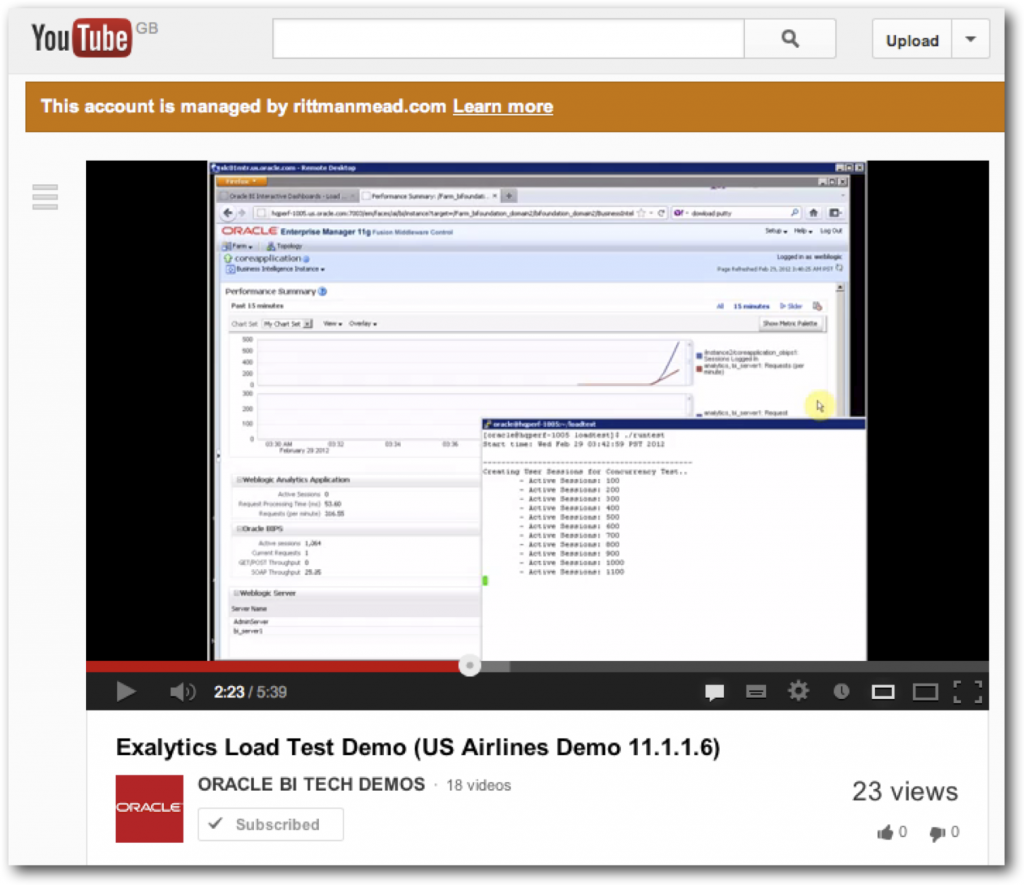Mute the video volume
Screen dimensions: 1024x885
182,692
